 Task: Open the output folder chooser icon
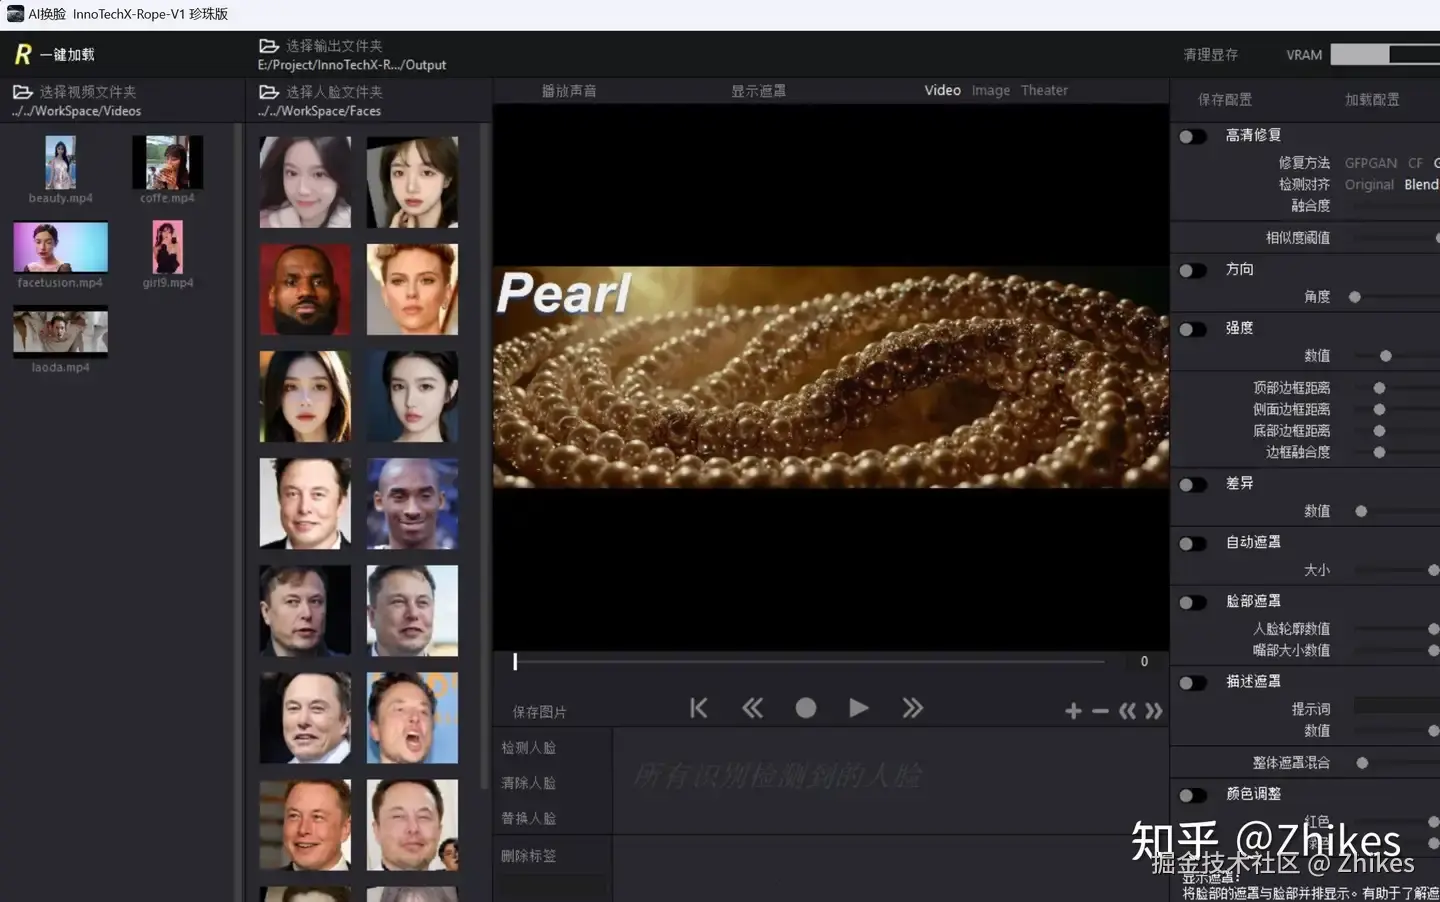coord(268,46)
